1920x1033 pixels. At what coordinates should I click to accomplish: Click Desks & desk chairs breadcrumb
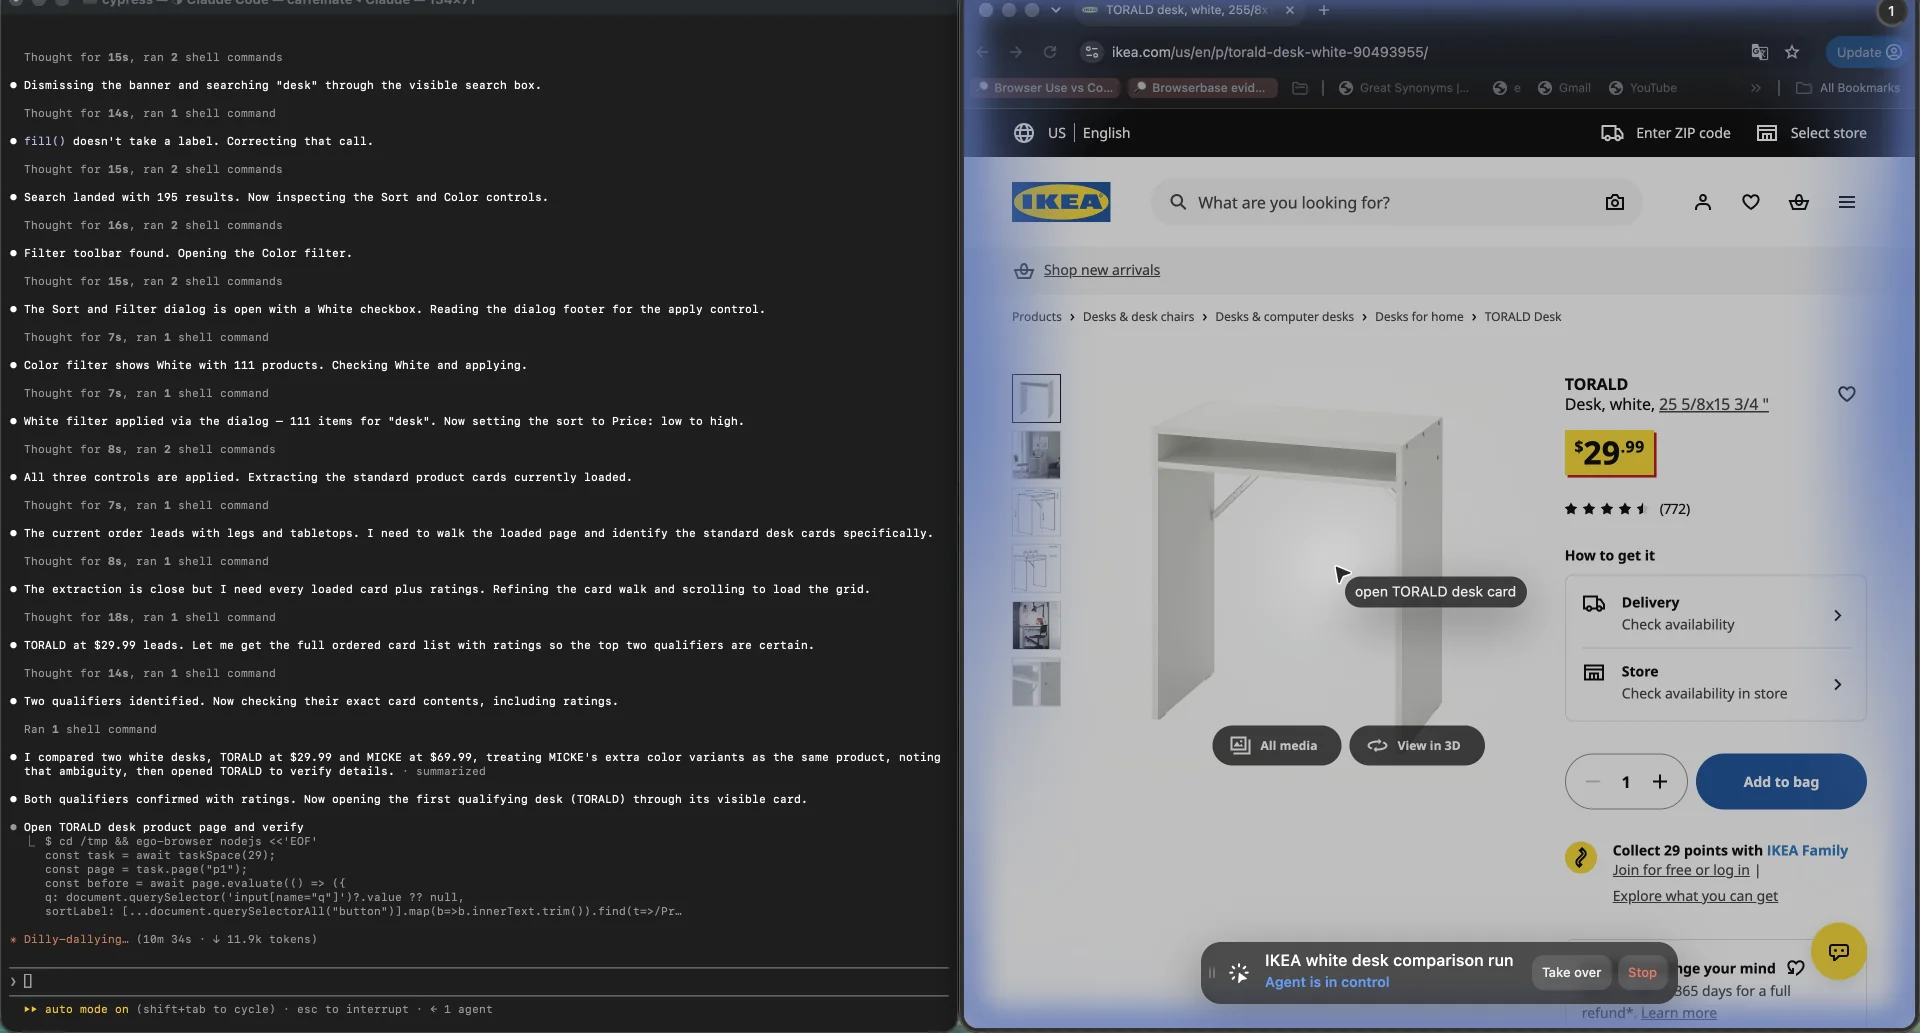pyautogui.click(x=1138, y=317)
